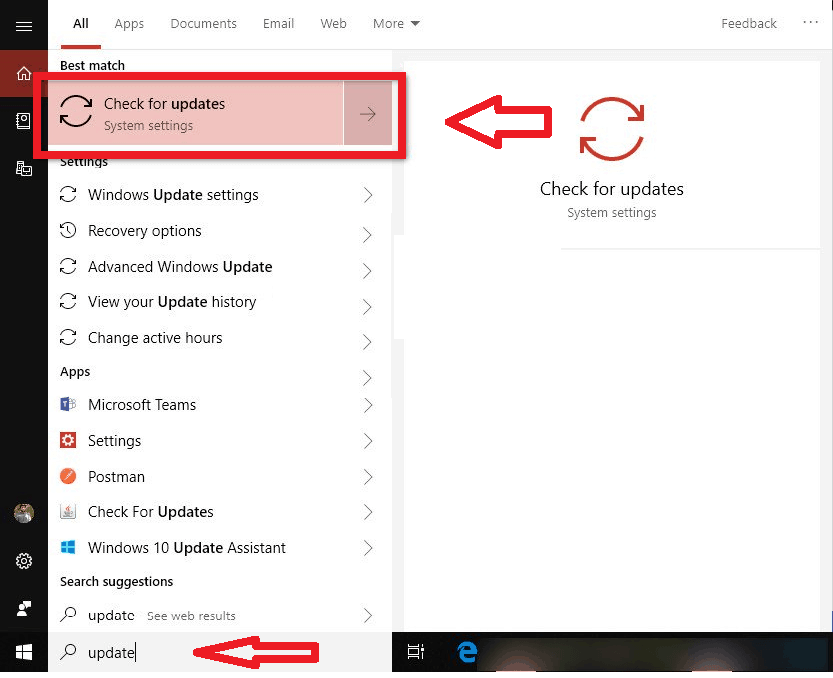
Task: Click the Windows Start button
Action: [24, 652]
